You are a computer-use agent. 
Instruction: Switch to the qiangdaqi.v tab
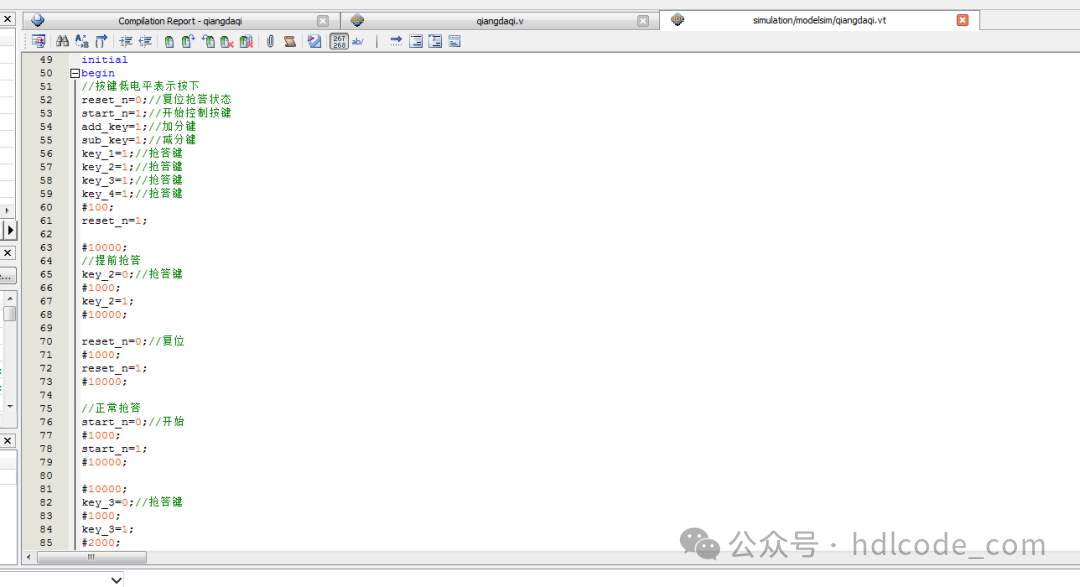click(x=500, y=21)
